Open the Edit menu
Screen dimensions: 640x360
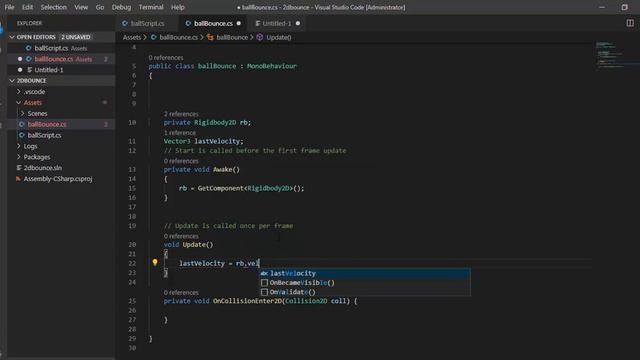pos(27,7)
